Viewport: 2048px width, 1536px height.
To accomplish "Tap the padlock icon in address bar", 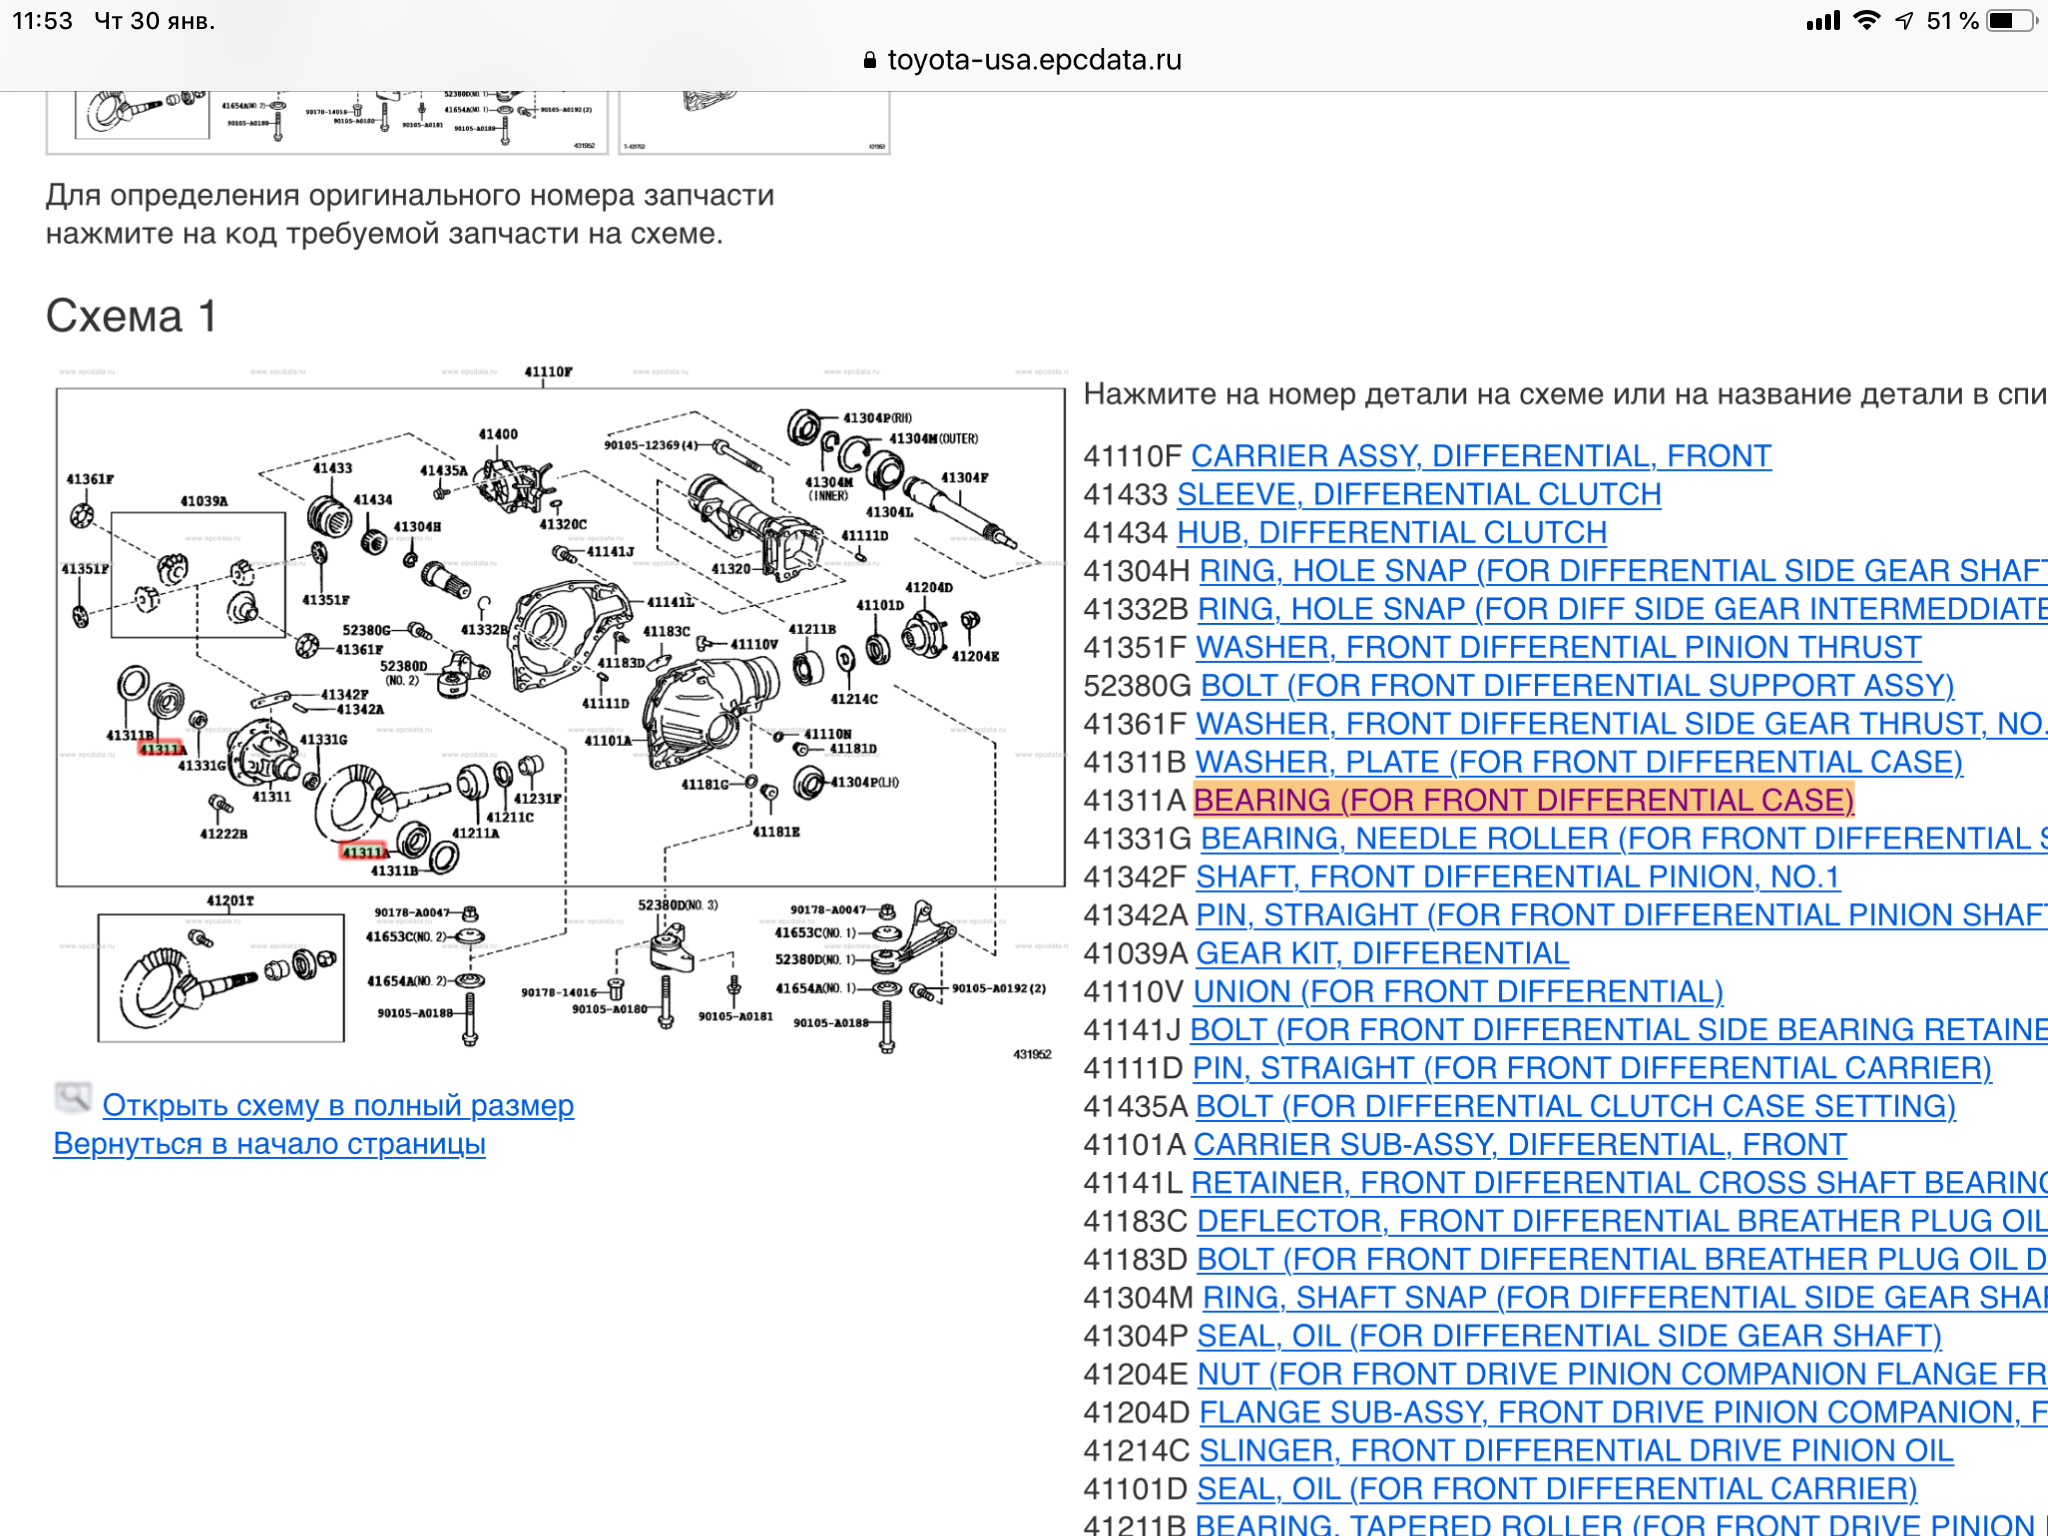I will point(869,60).
